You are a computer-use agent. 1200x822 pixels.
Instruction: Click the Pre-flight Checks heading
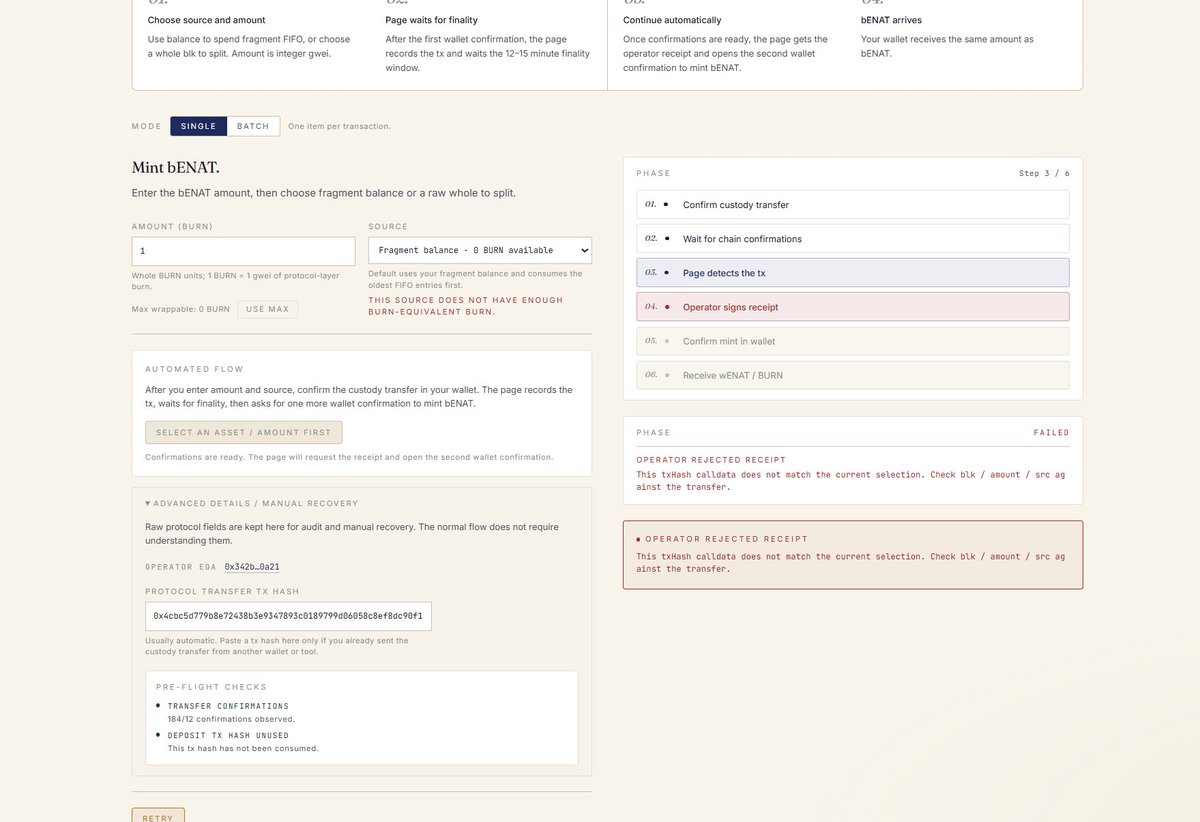pyautogui.click(x=212, y=687)
